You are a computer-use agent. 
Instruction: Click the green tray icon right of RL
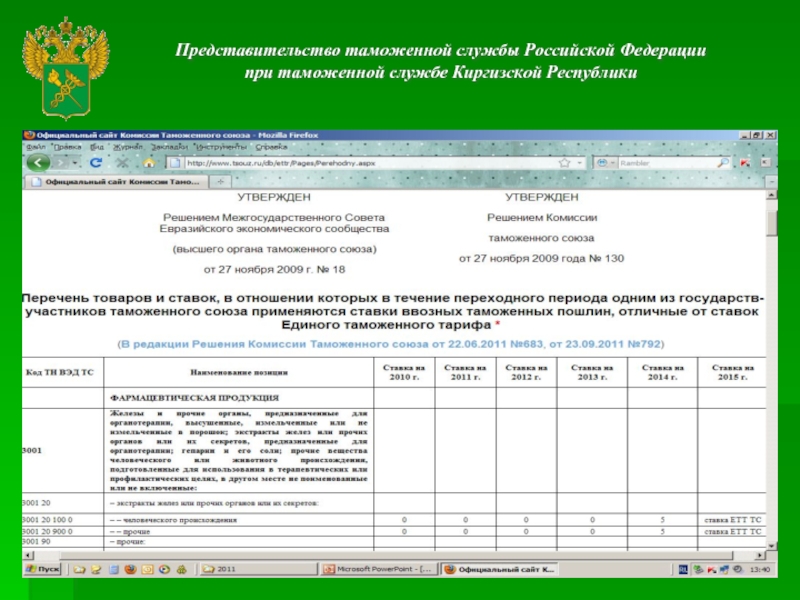pos(698,569)
